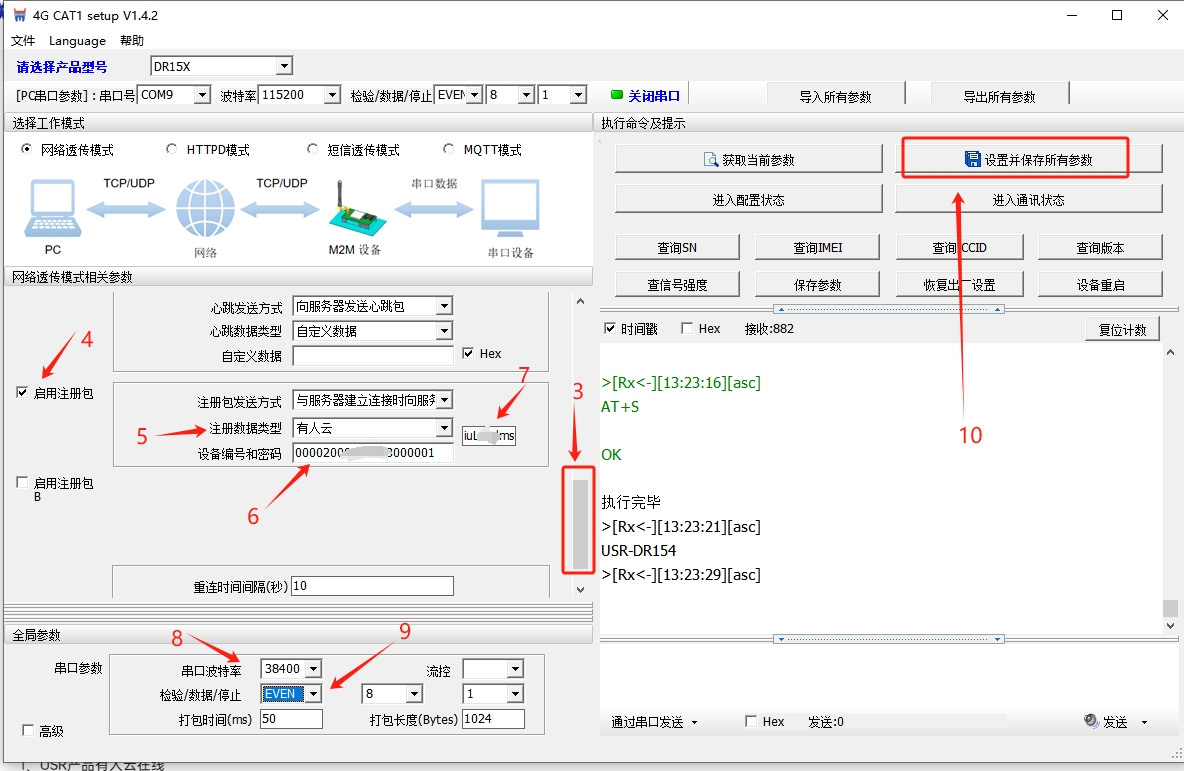Toggle the 启用注册包 checkbox
This screenshot has height=771, width=1184.
[x=22, y=393]
